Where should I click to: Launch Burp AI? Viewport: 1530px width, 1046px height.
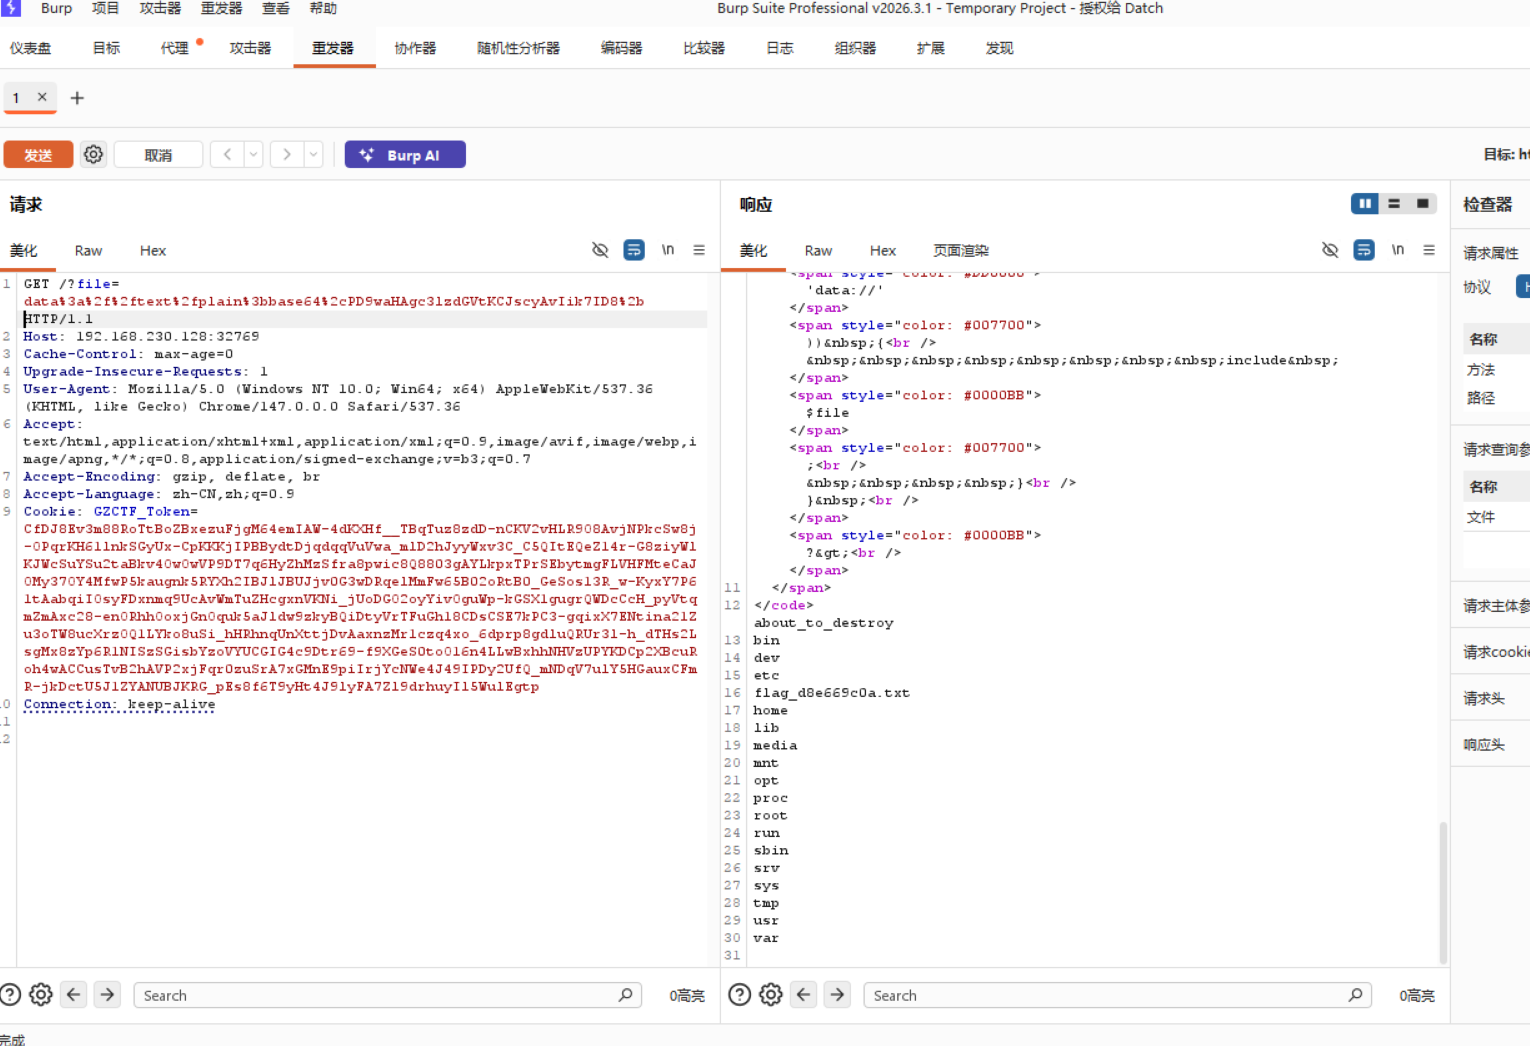pyautogui.click(x=405, y=155)
